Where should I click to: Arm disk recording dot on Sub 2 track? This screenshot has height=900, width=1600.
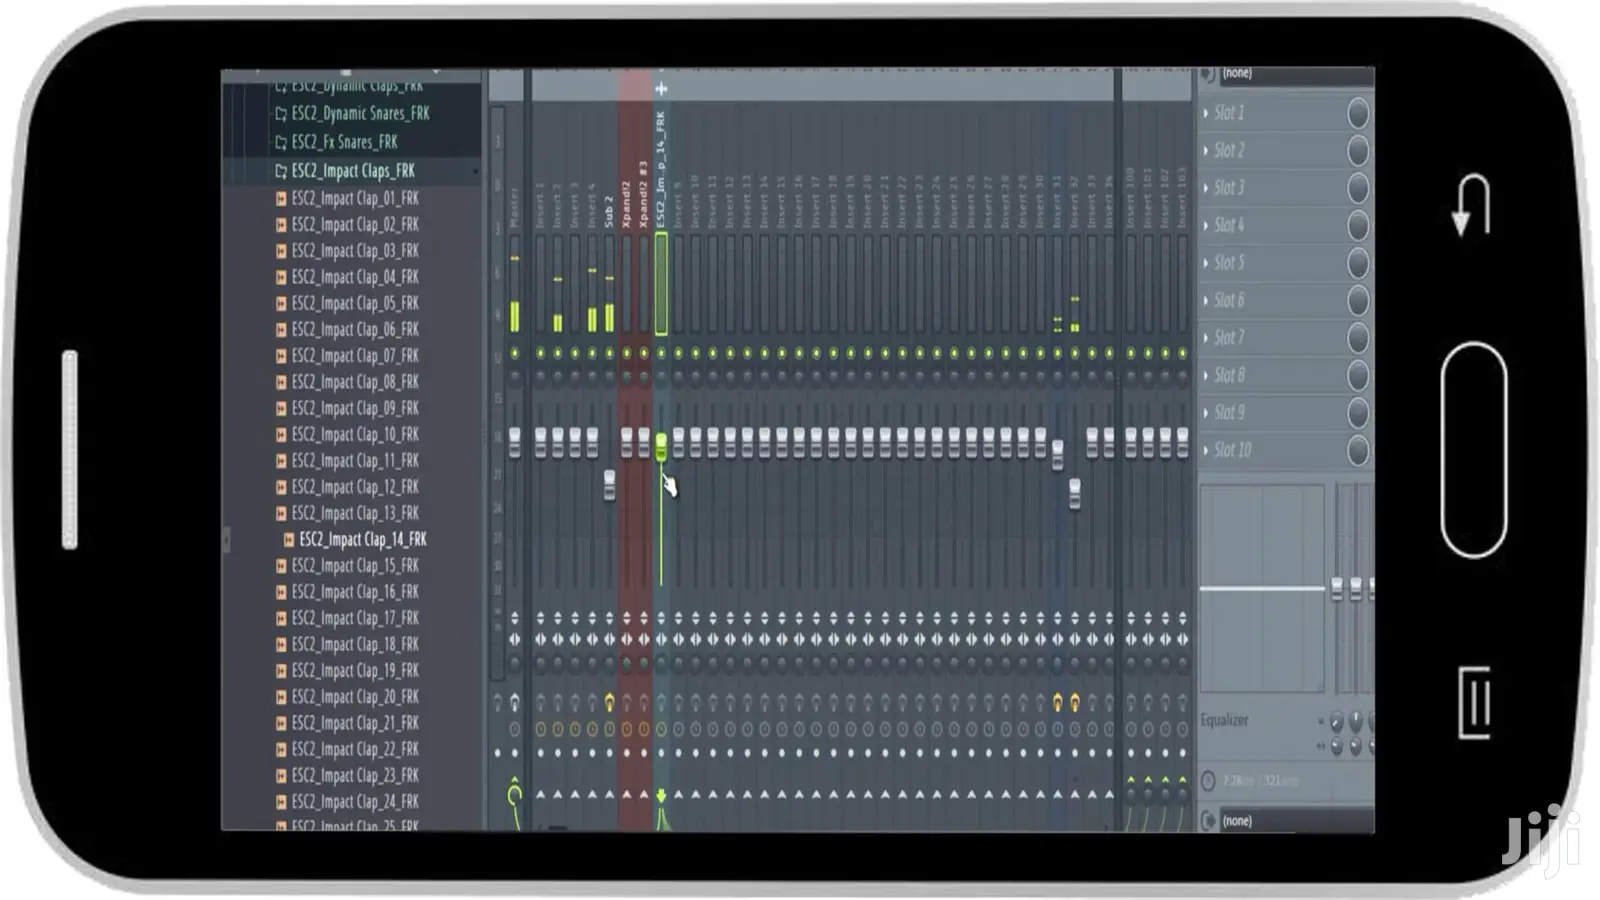tap(609, 754)
